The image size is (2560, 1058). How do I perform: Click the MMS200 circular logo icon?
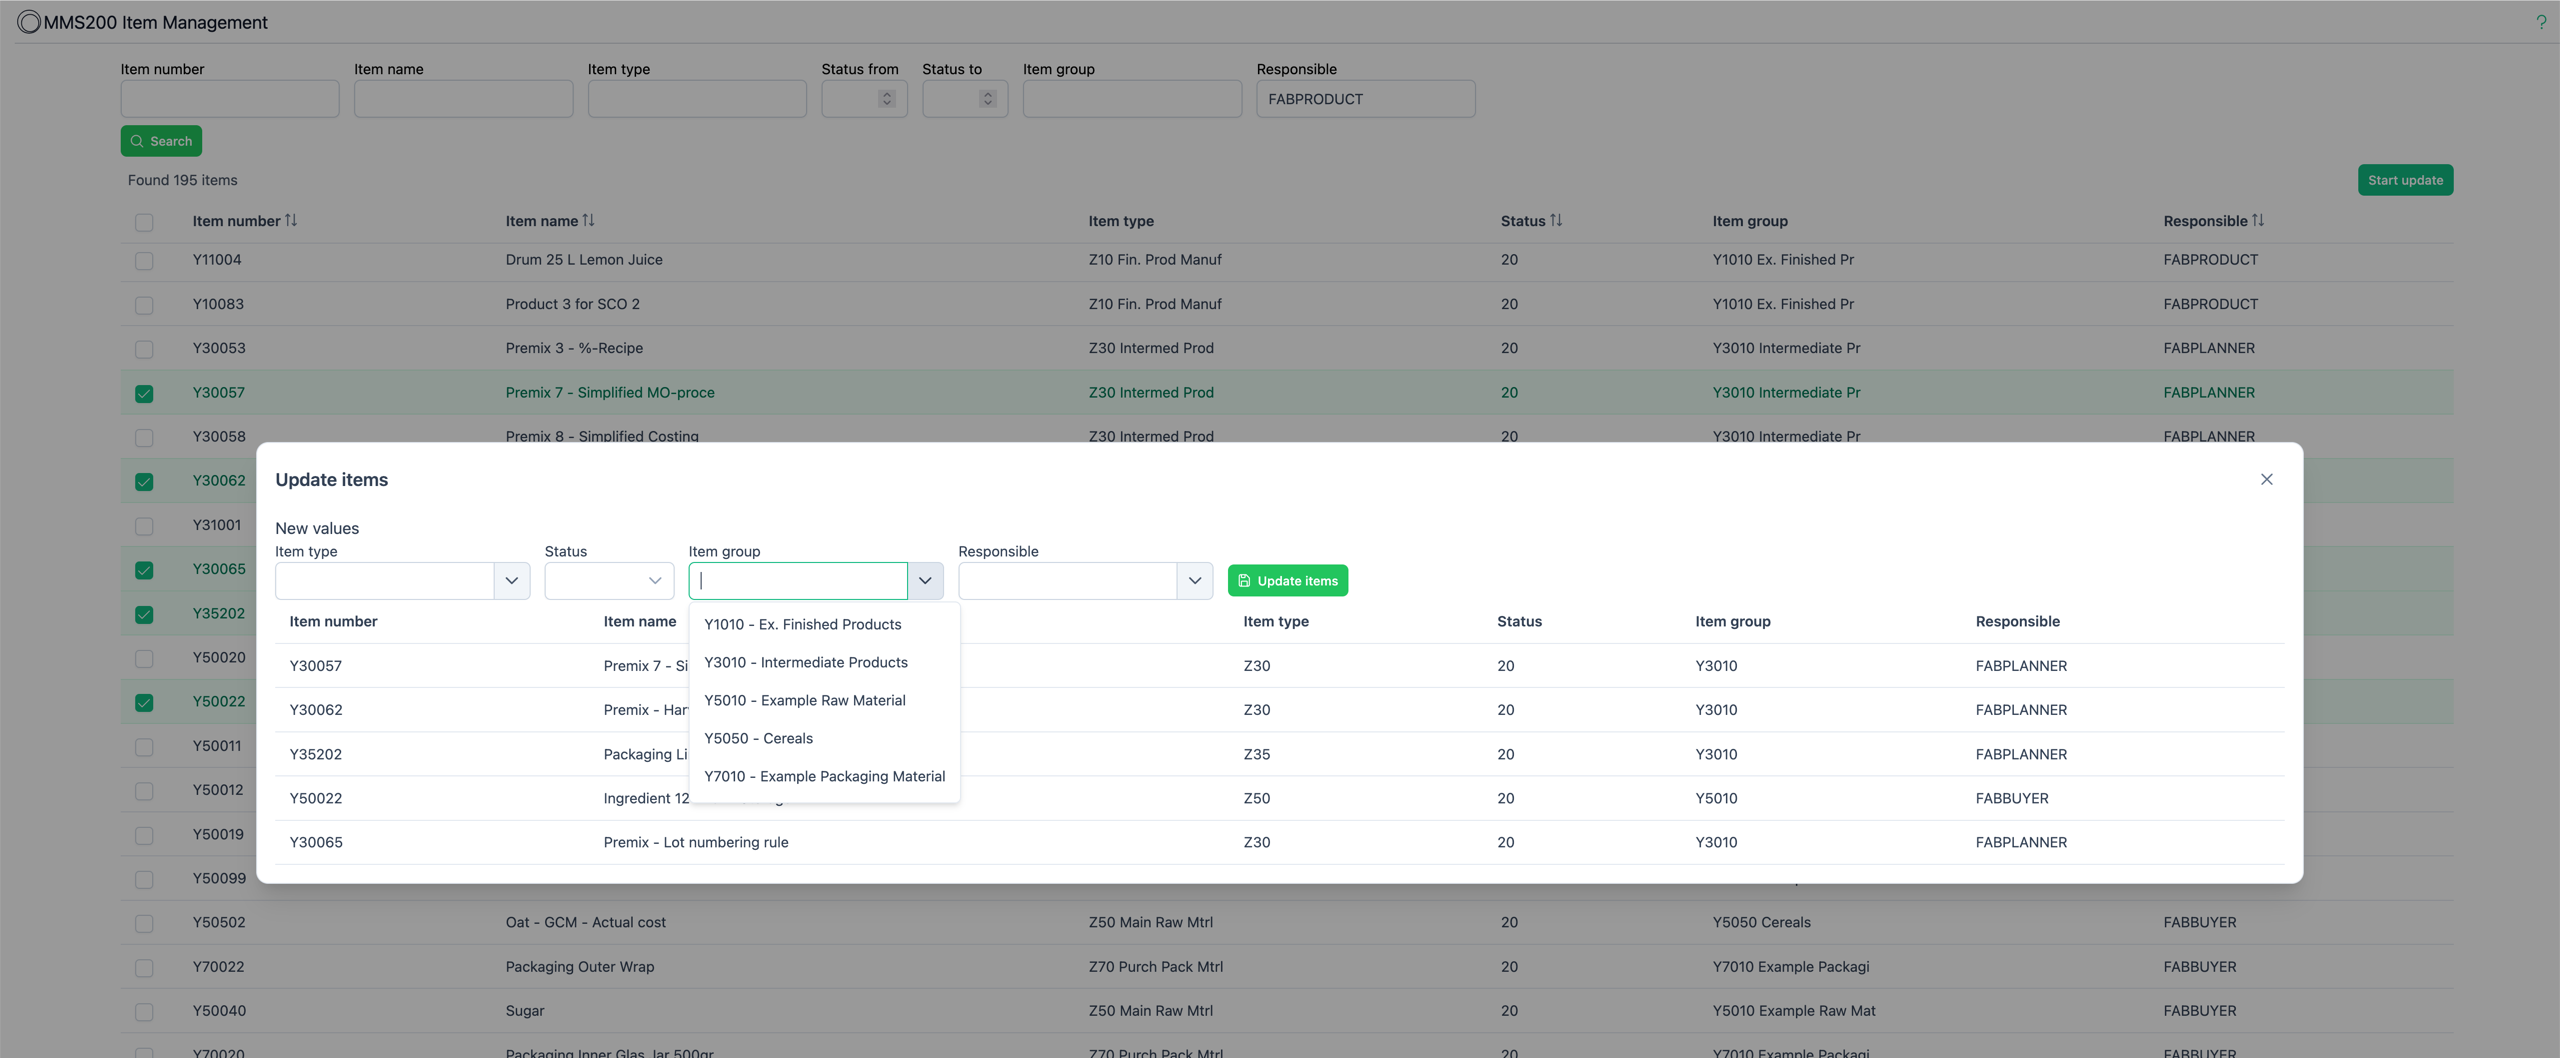coord(29,22)
